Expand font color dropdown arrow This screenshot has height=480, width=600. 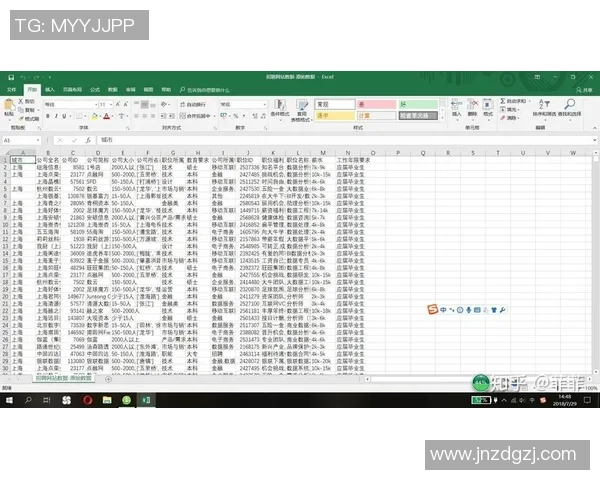(113, 116)
